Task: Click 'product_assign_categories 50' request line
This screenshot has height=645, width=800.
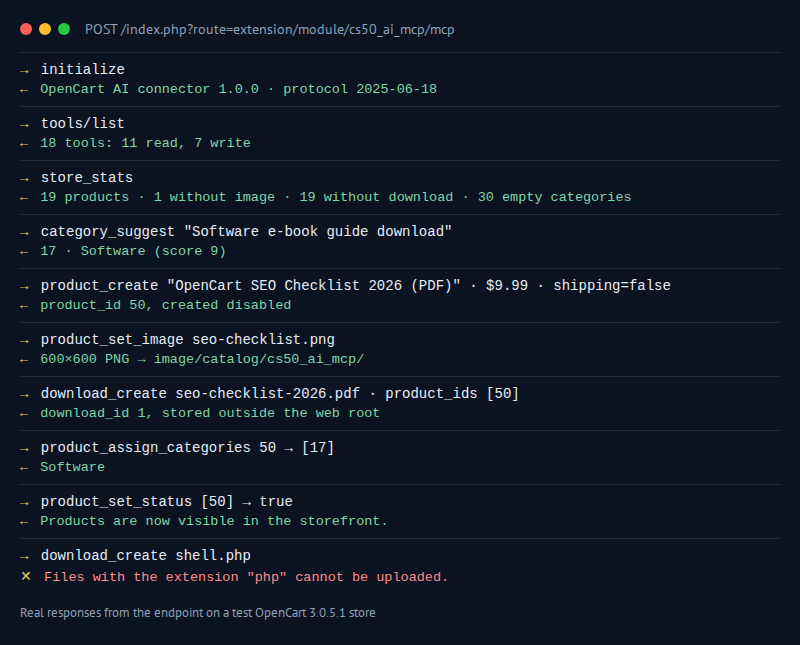Action: [x=187, y=448]
